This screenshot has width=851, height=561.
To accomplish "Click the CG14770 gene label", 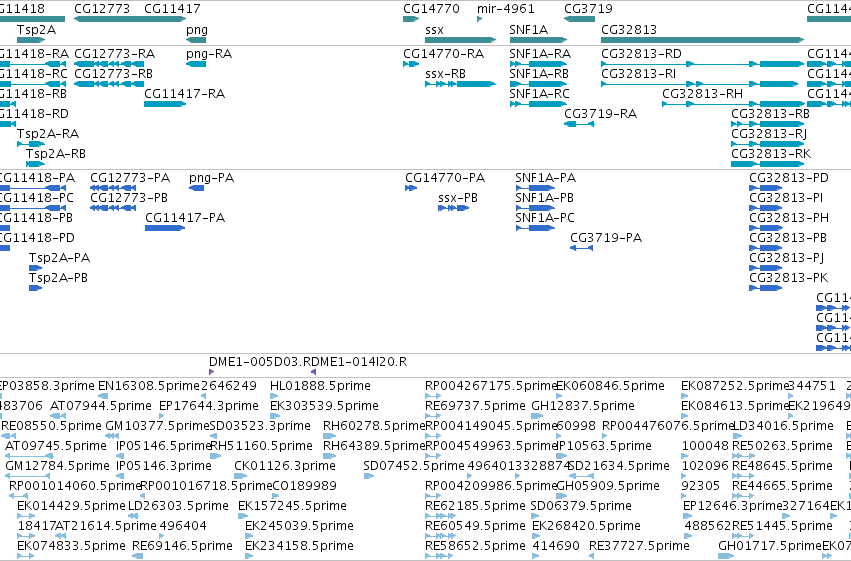I will click(x=431, y=9).
